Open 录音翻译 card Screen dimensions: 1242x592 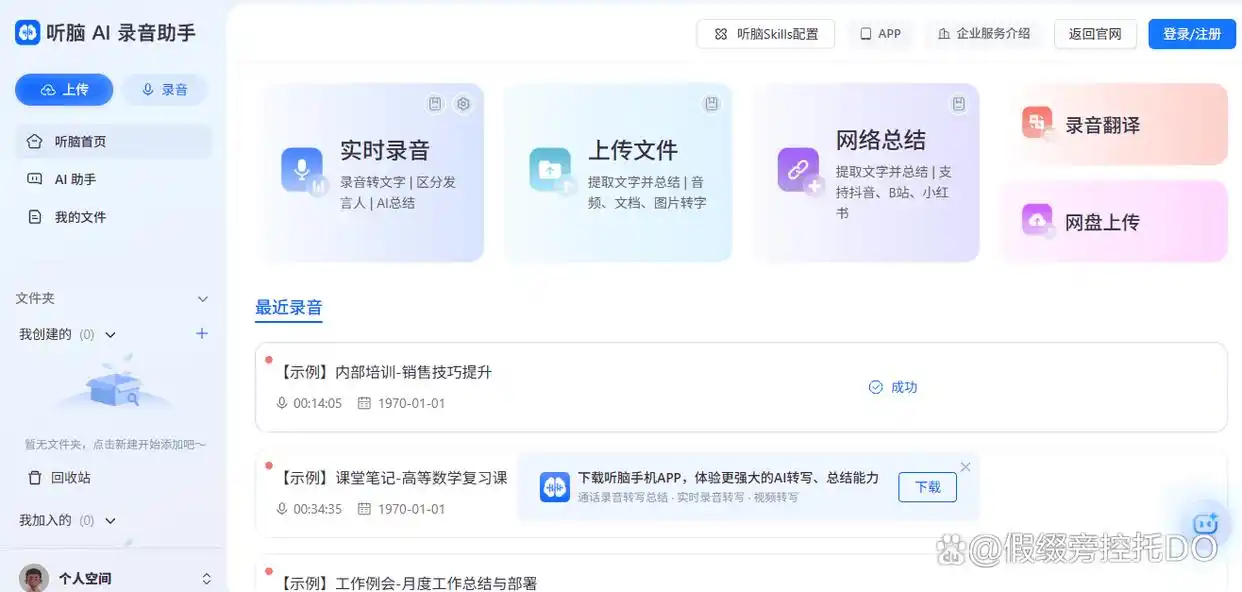[x=1114, y=125]
